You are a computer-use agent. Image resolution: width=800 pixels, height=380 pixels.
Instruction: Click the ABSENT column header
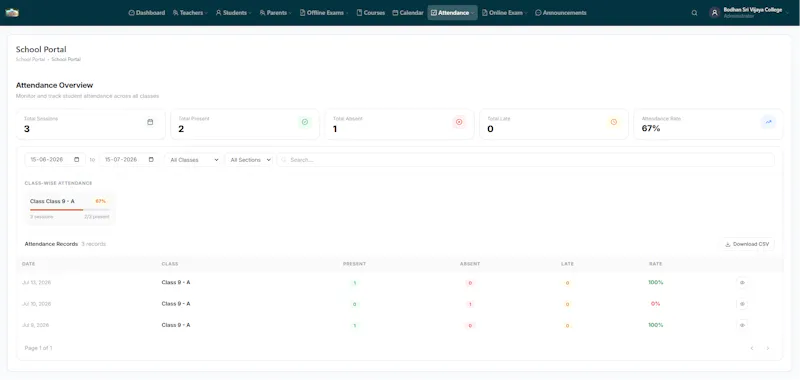pos(470,264)
